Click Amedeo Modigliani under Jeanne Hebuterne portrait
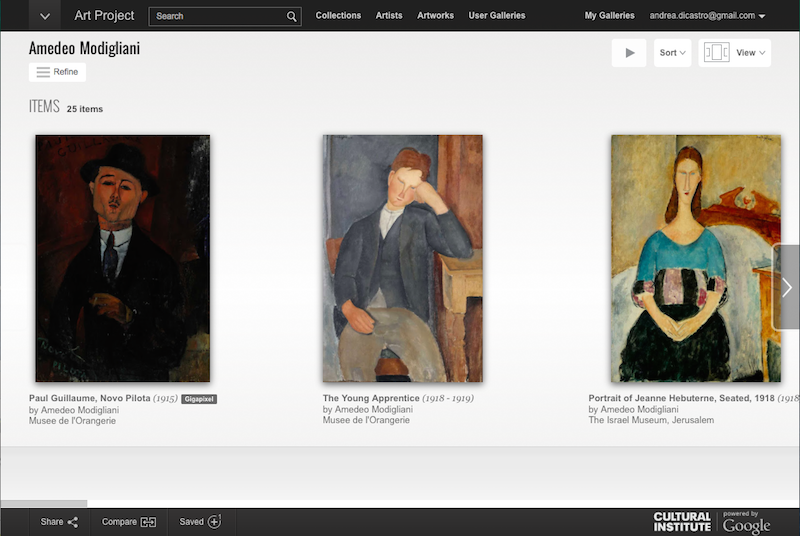Image resolution: width=800 pixels, height=536 pixels. 639,410
